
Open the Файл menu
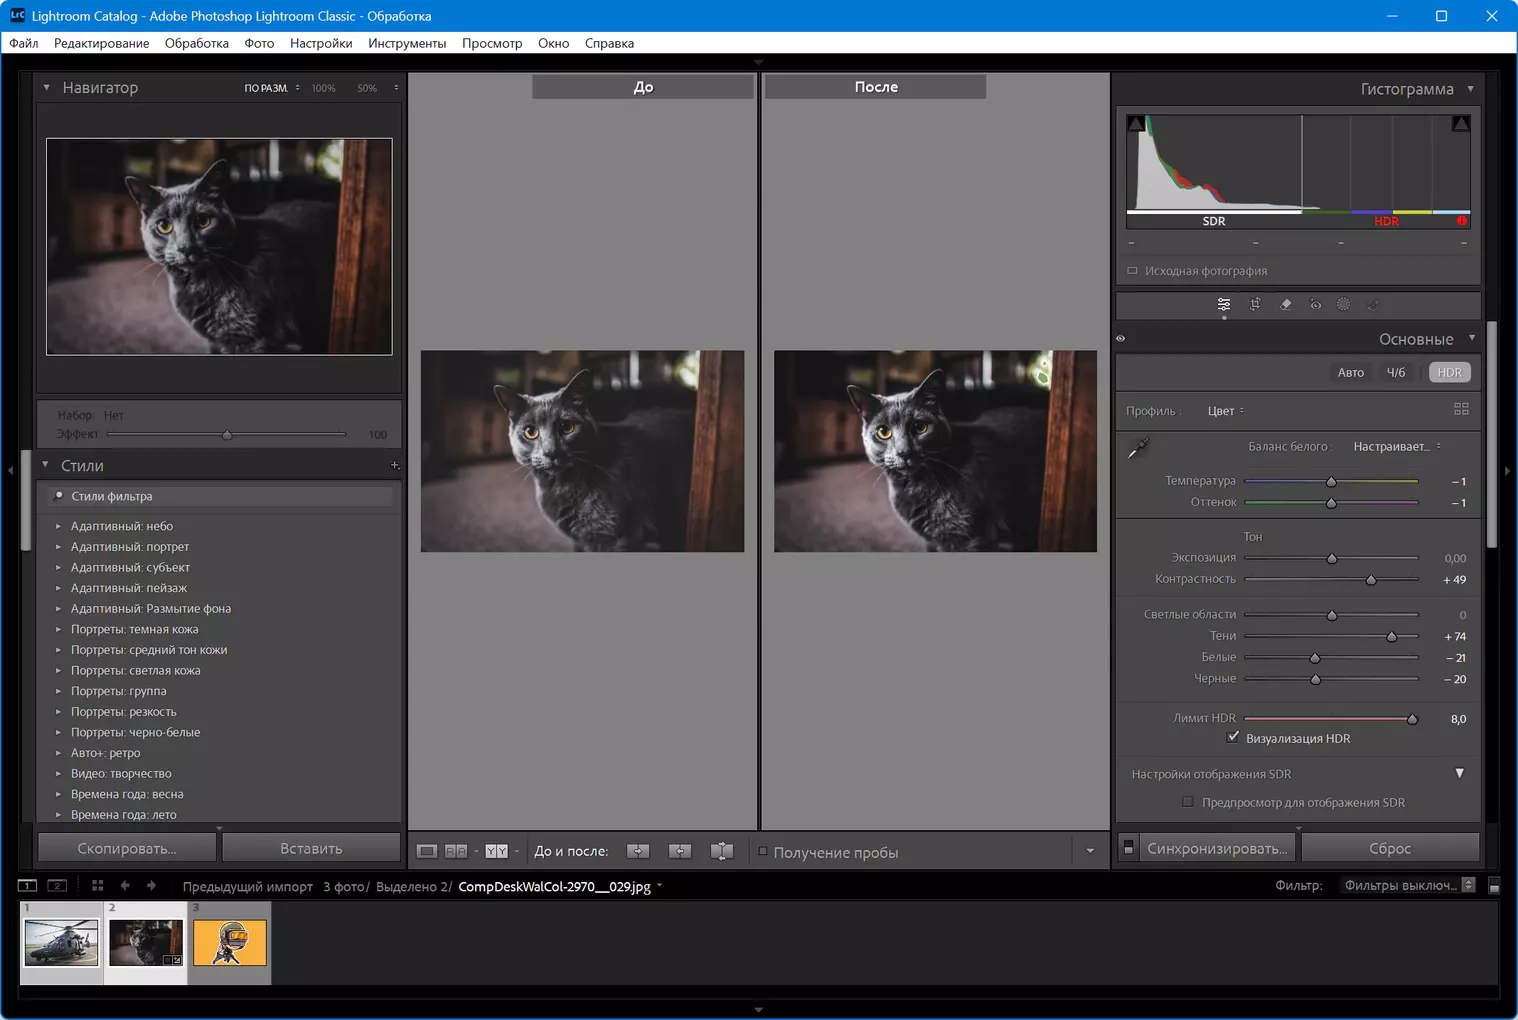pos(24,43)
